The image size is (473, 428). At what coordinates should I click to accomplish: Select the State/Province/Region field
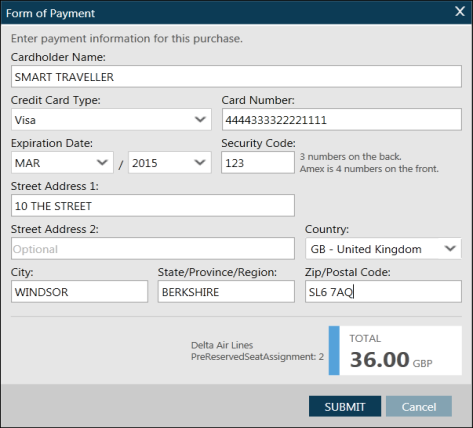pos(226,291)
